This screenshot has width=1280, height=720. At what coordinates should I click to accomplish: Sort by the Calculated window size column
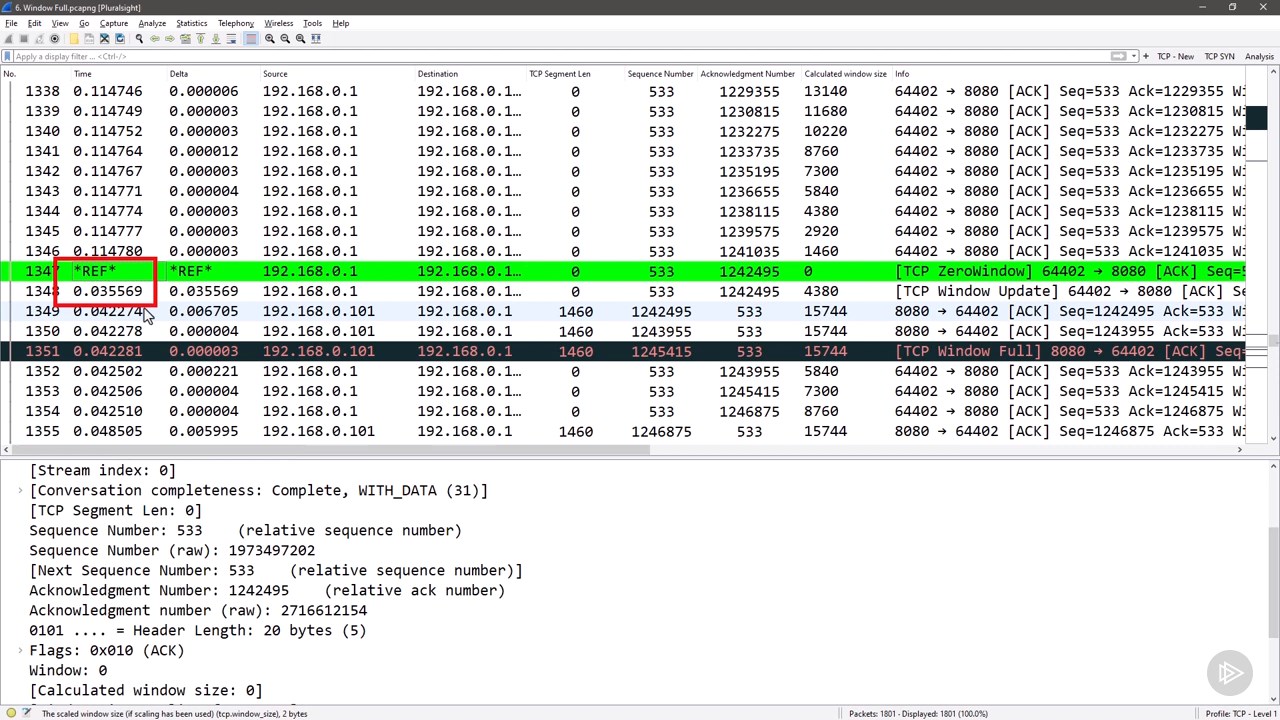845,73
